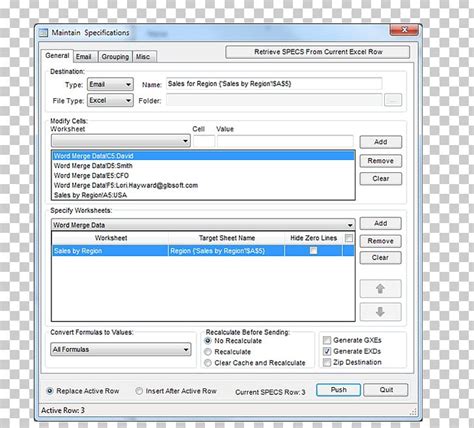Click Clear in Specify Worksheets section
The width and height of the screenshot is (474, 428).
[x=380, y=258]
